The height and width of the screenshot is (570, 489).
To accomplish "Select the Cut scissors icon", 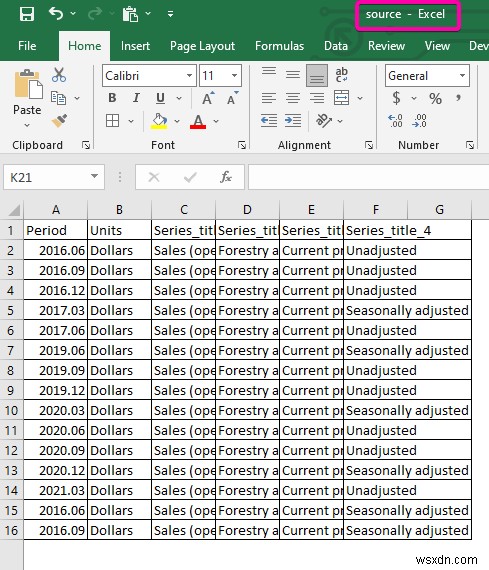I will point(59,75).
